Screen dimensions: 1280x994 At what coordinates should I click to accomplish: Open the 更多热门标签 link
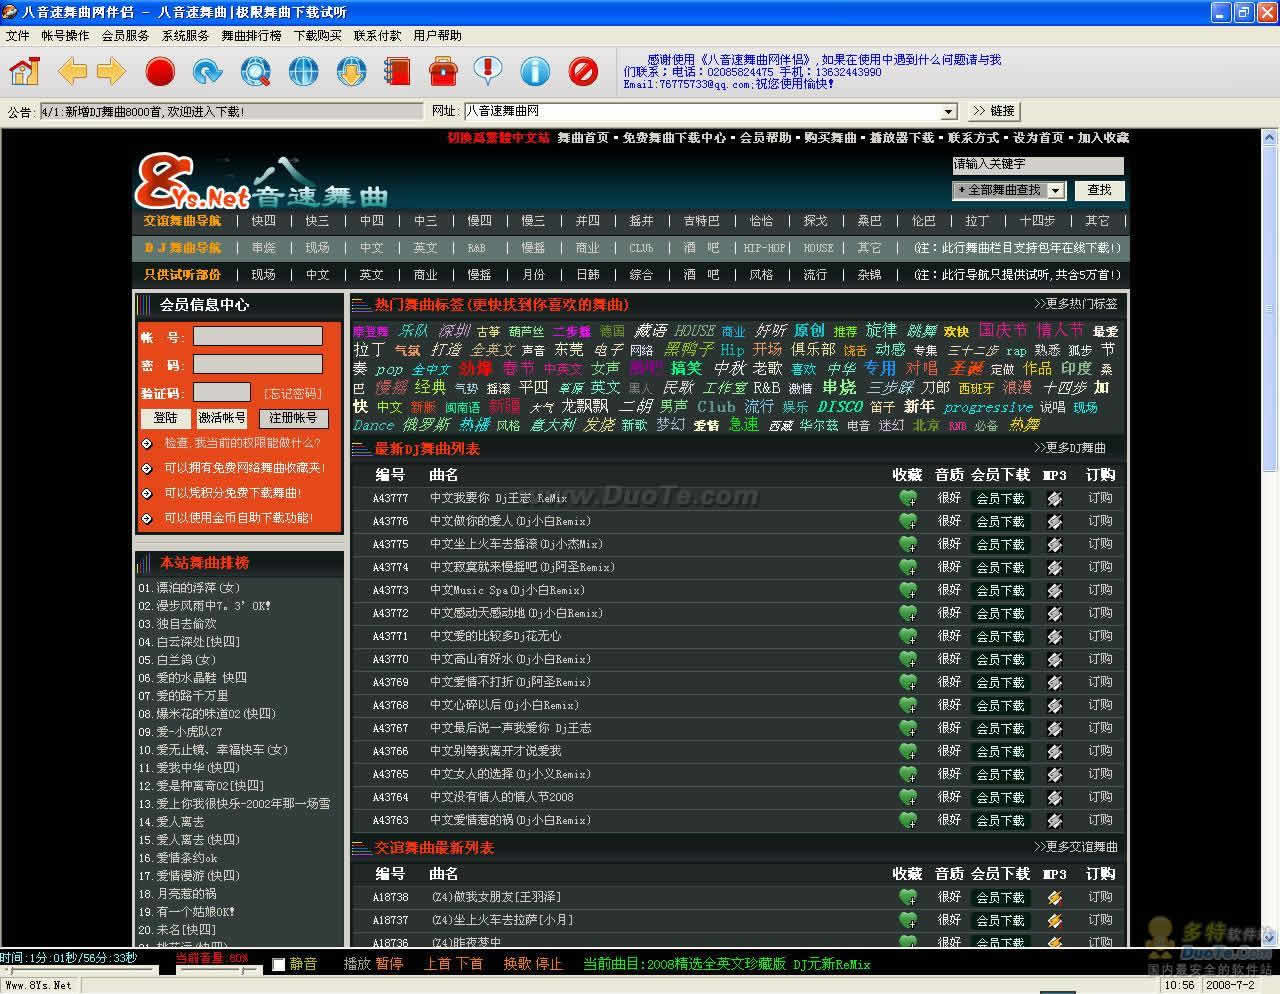click(1076, 304)
